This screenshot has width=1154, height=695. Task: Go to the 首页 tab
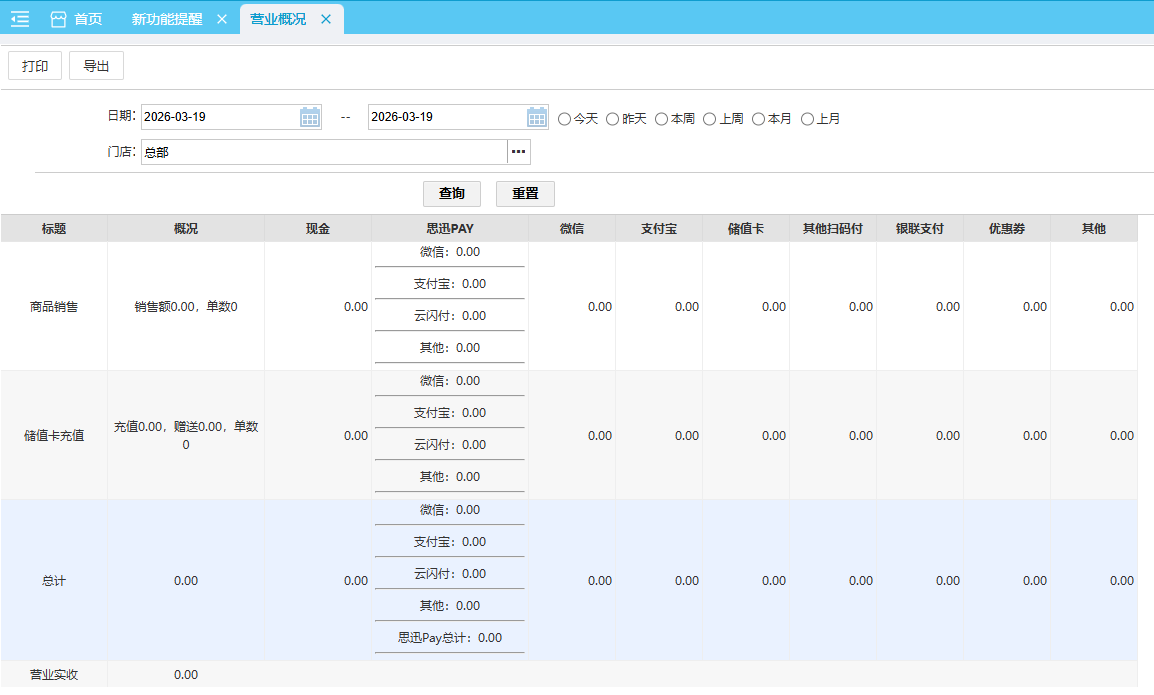click(x=88, y=19)
